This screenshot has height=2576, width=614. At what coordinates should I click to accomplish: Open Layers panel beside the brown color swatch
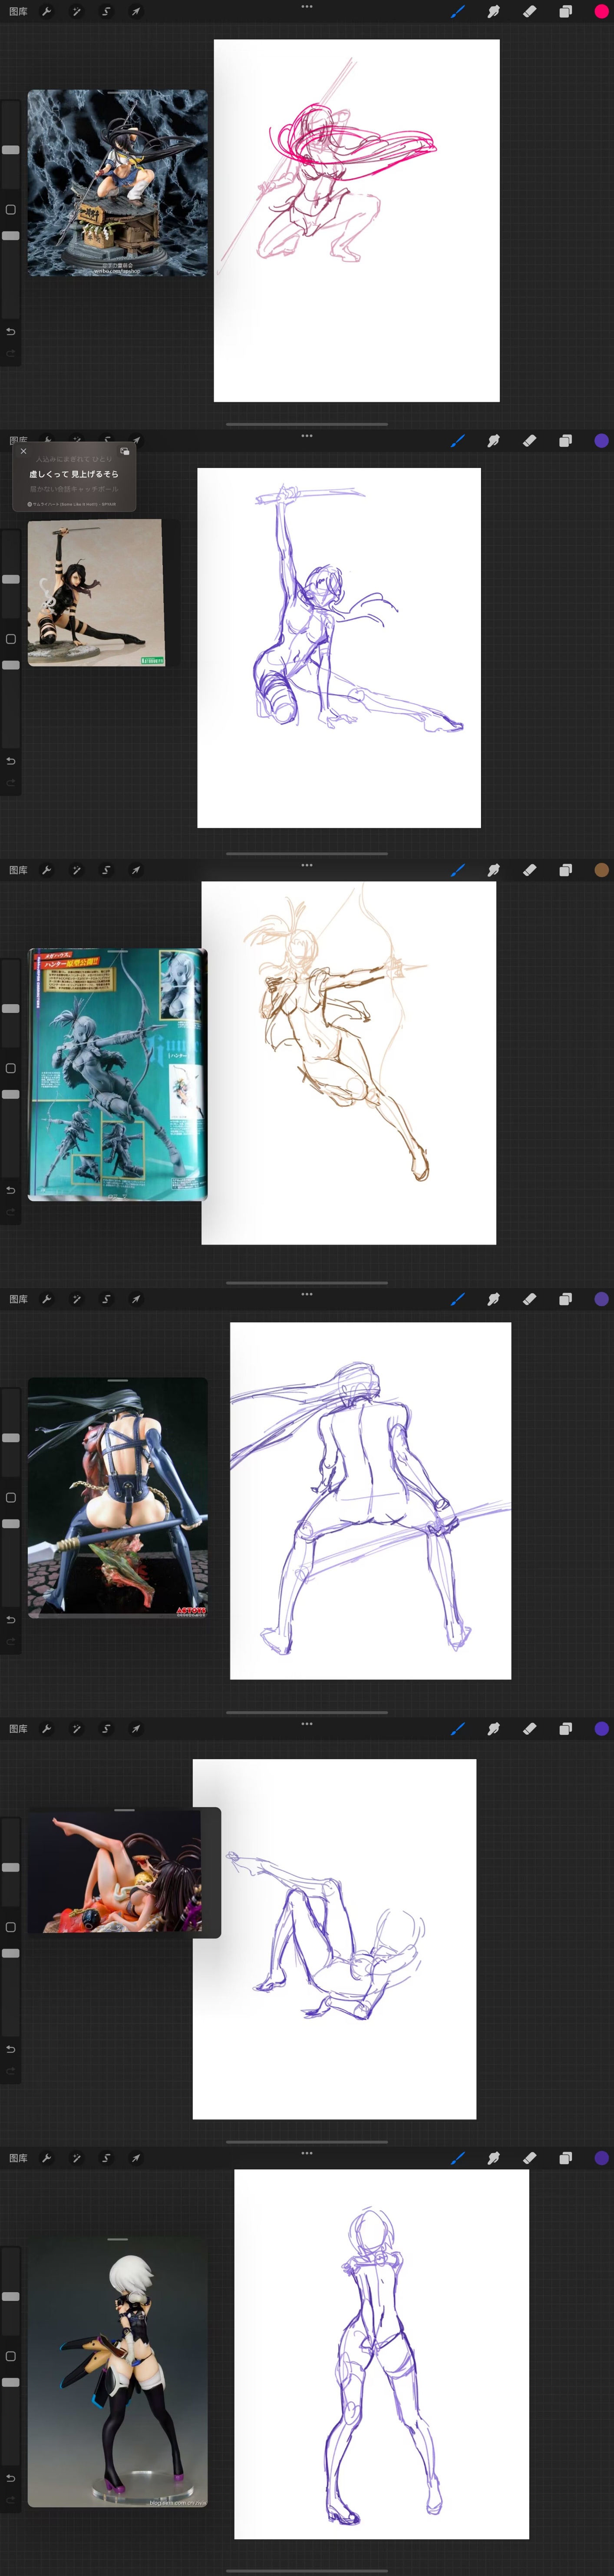[565, 870]
